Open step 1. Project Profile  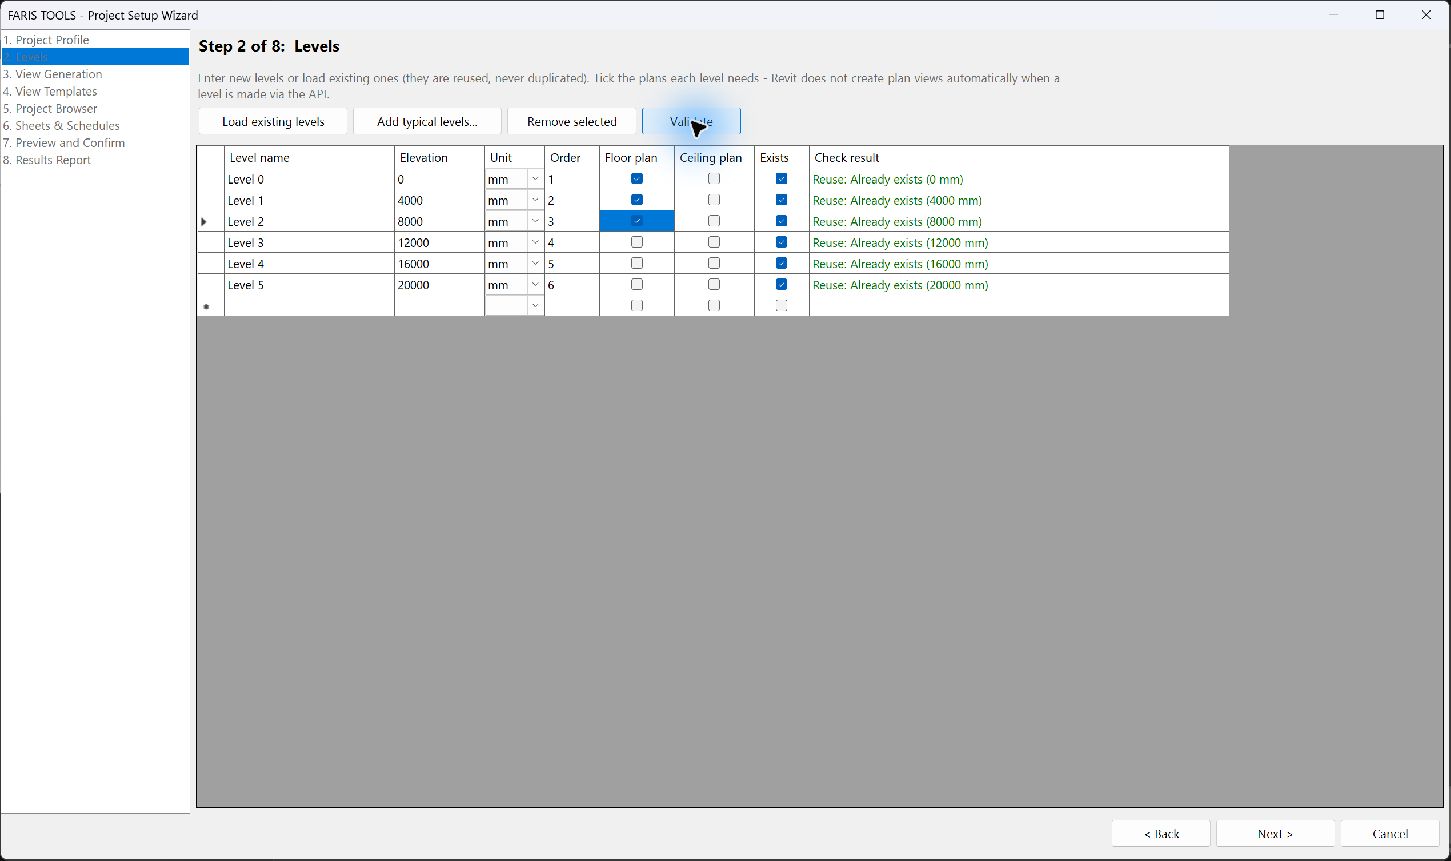[x=46, y=40]
